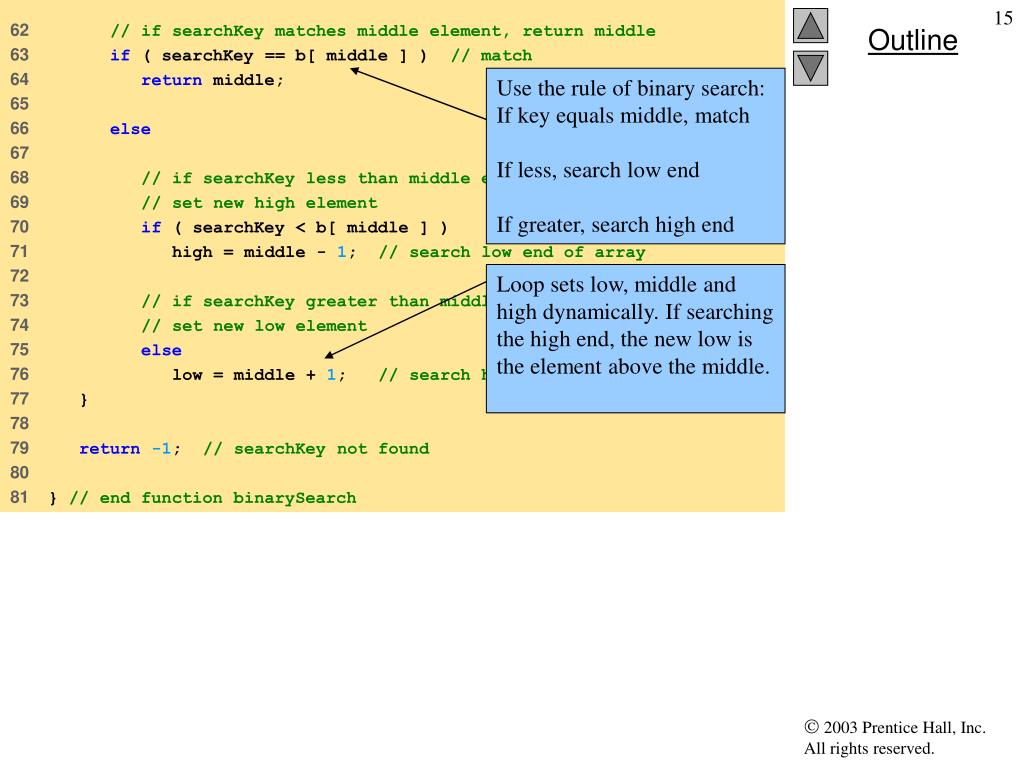Select line number 64
The width and height of the screenshot is (1024, 768).
coord(20,79)
